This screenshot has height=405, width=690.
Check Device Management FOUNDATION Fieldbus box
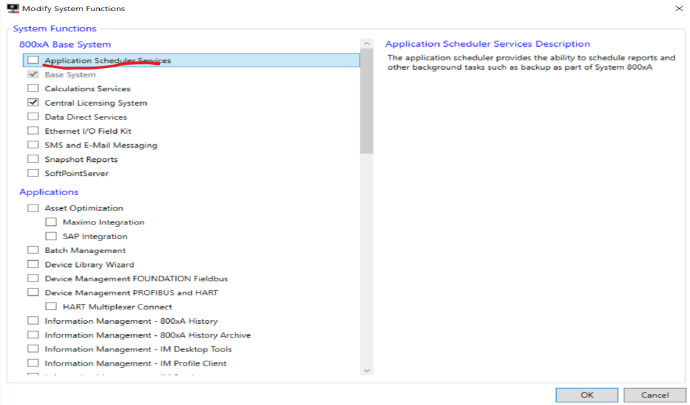pyautogui.click(x=33, y=278)
